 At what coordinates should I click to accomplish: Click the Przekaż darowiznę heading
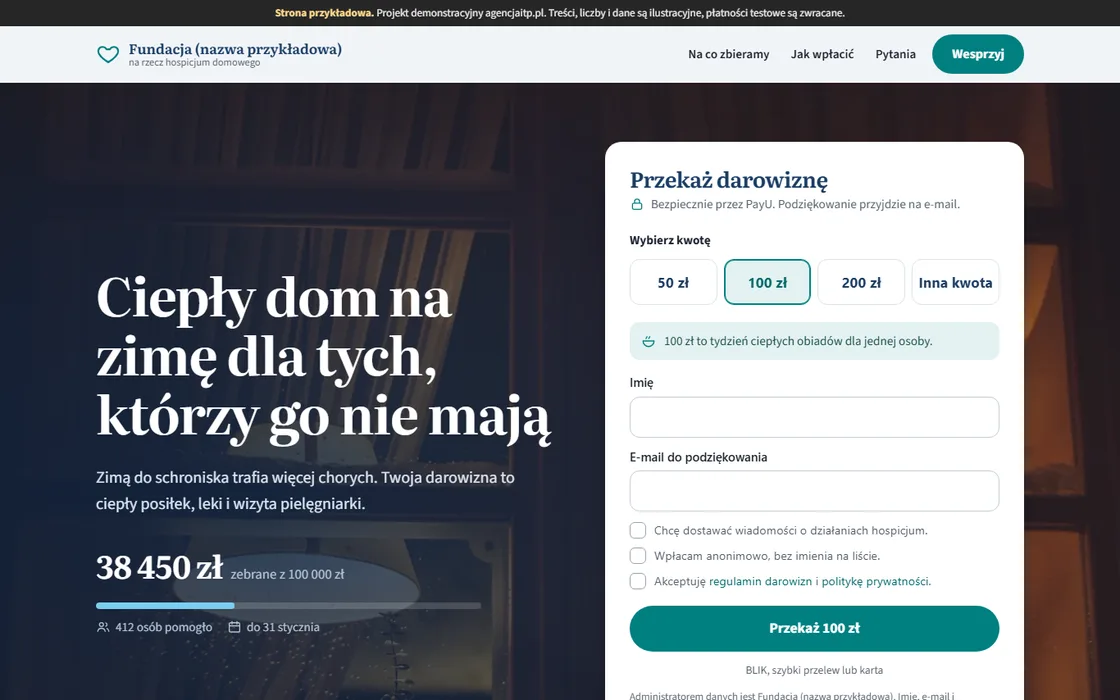[x=729, y=181]
